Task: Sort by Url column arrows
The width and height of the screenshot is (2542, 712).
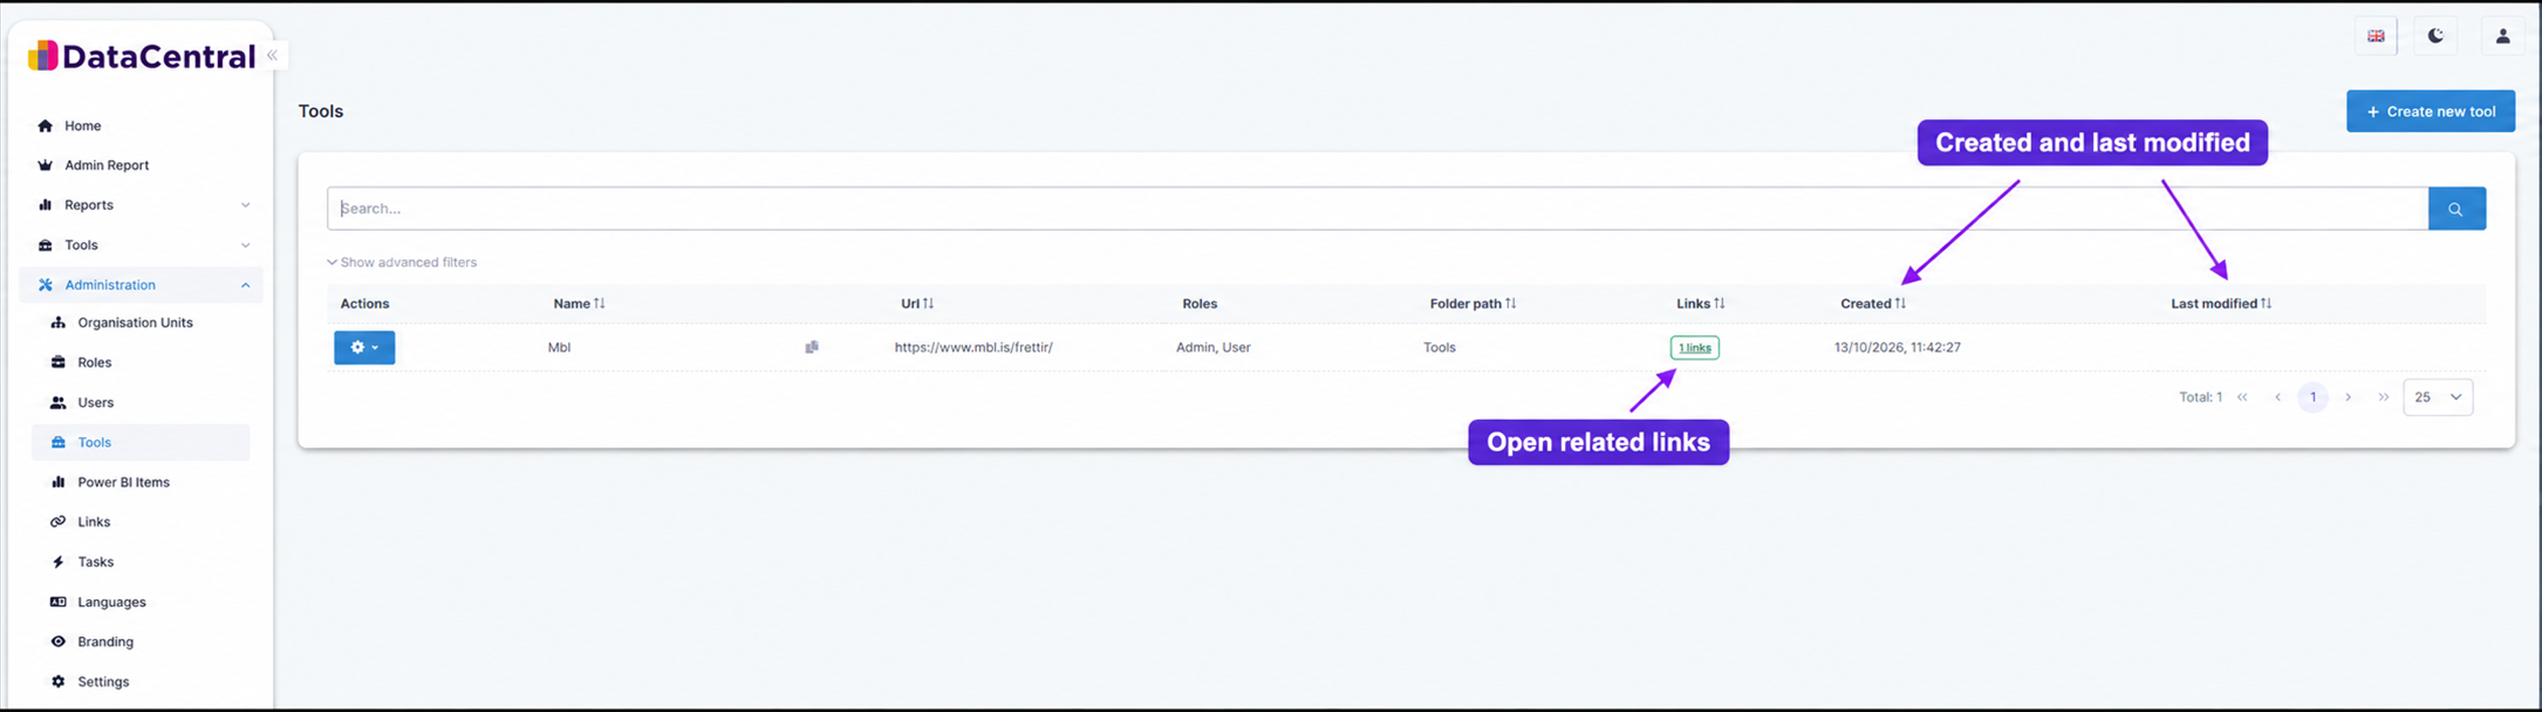Action: (x=928, y=303)
